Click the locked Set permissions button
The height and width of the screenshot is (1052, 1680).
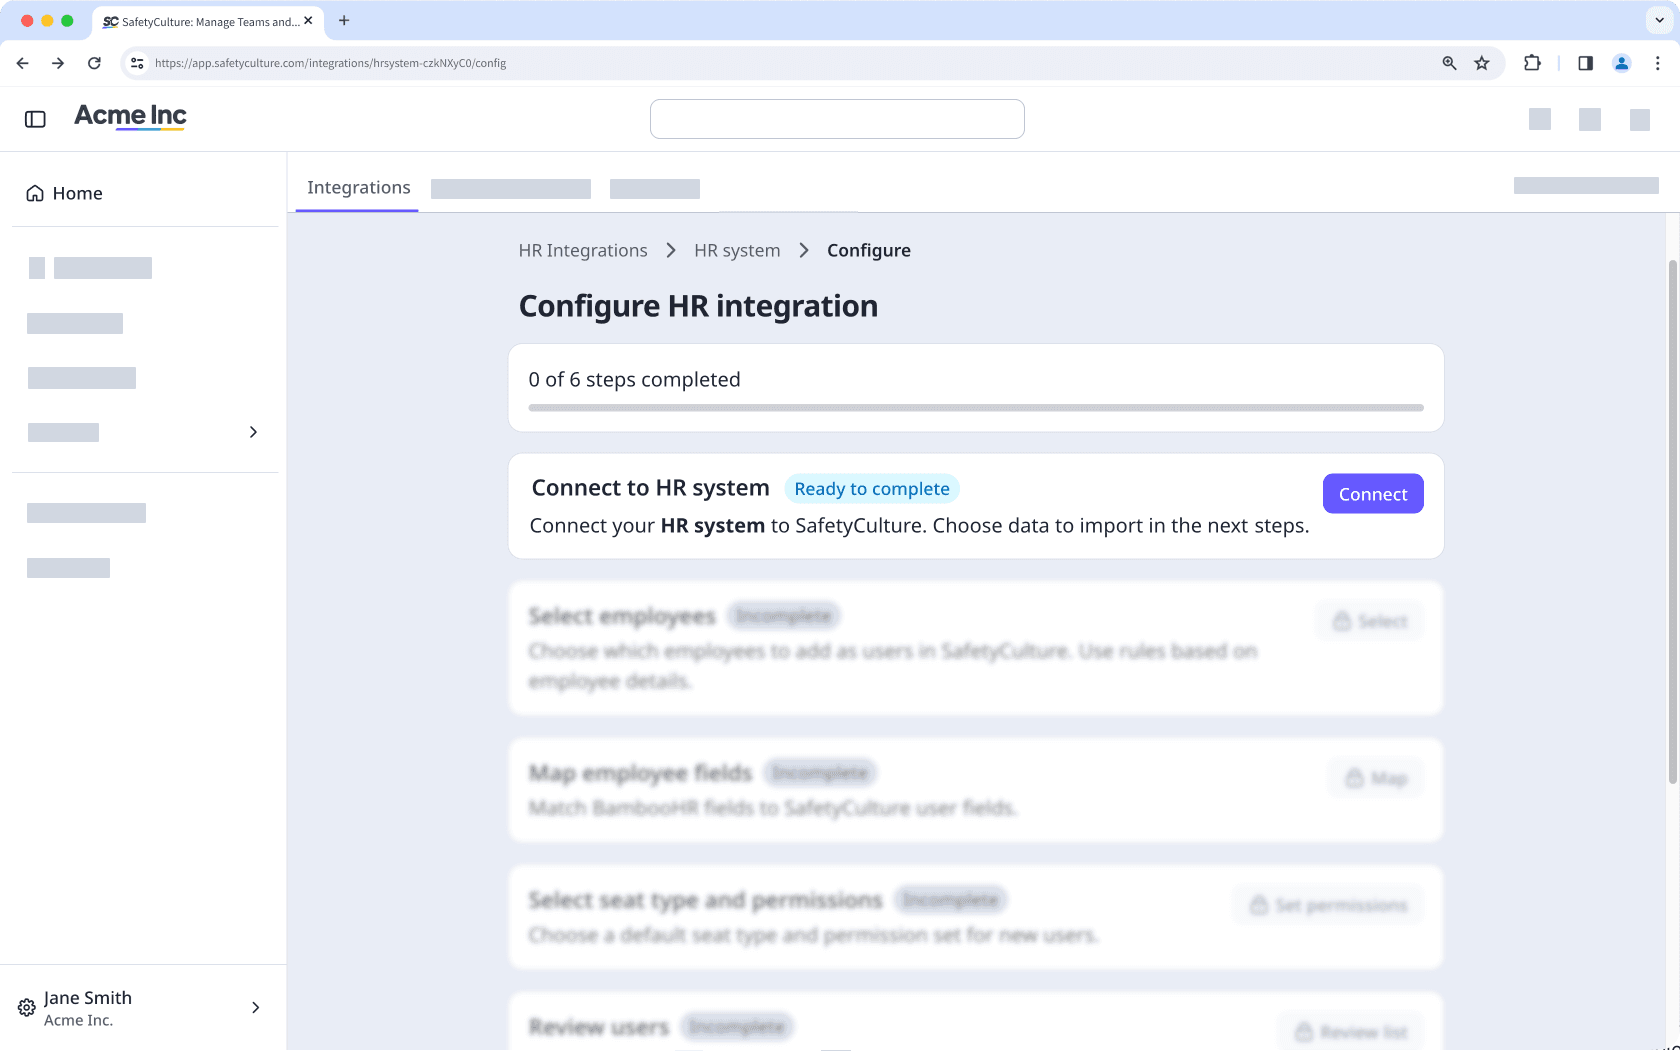pos(1329,905)
